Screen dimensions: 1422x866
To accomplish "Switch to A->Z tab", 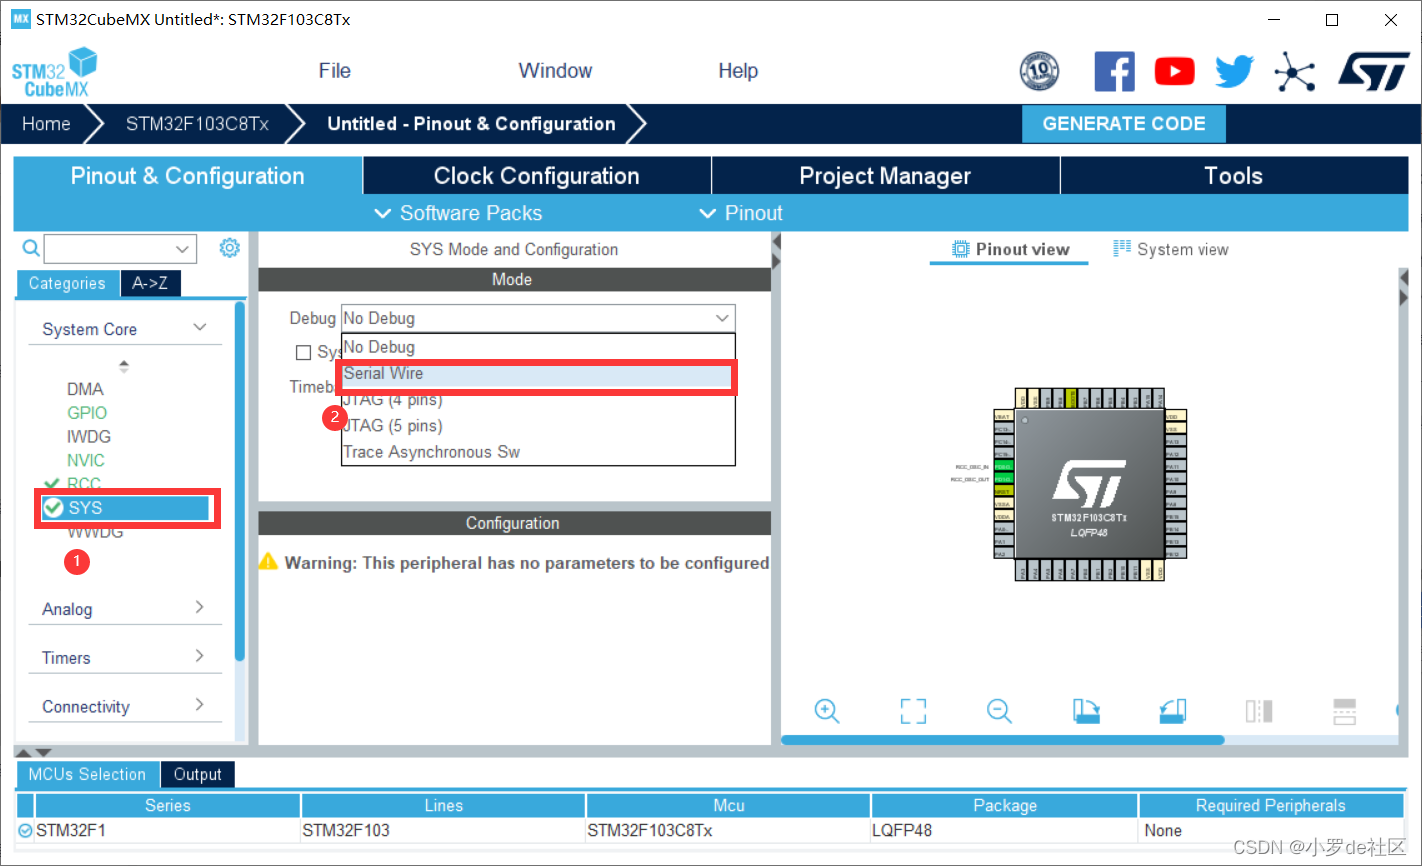I will [150, 284].
